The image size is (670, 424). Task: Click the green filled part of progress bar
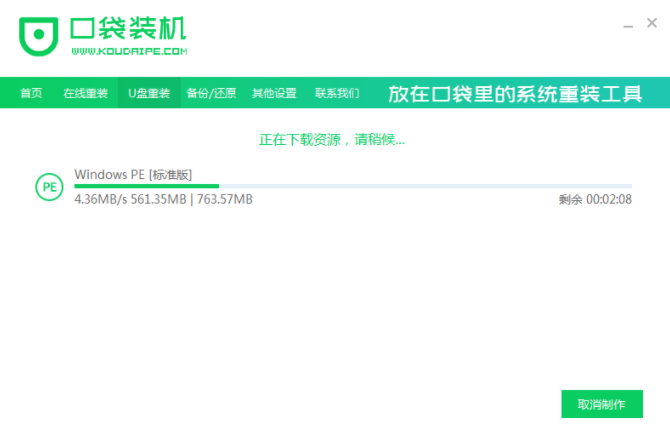tap(146, 186)
